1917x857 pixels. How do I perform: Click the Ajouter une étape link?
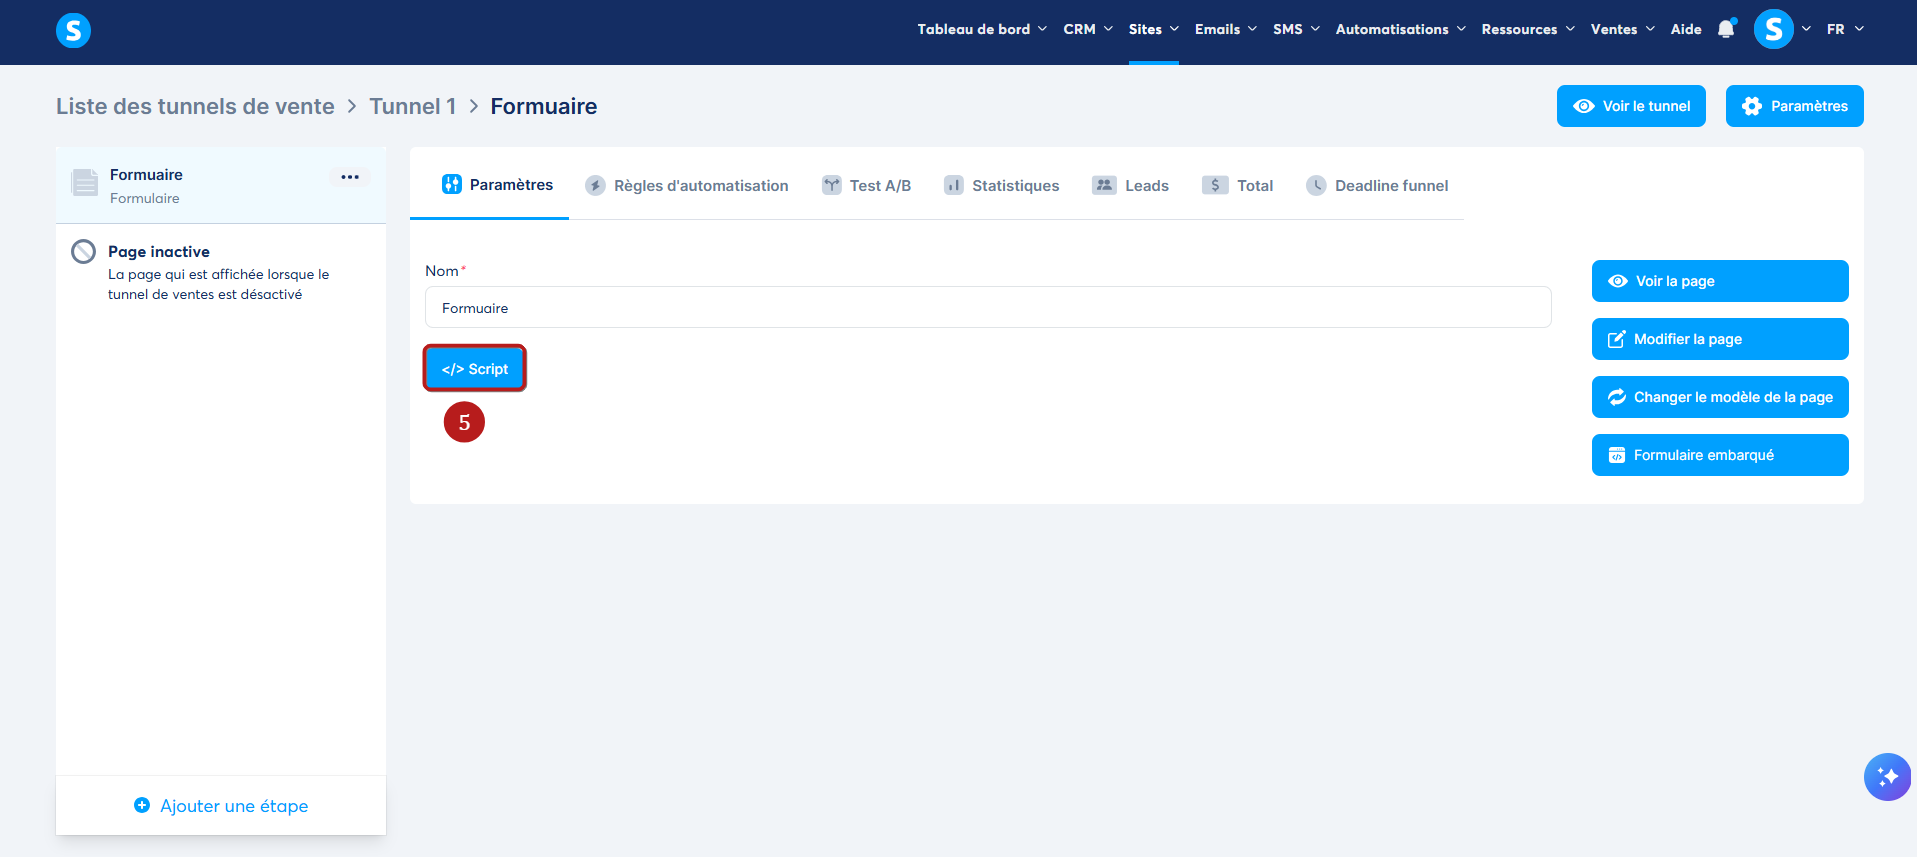[x=221, y=806]
